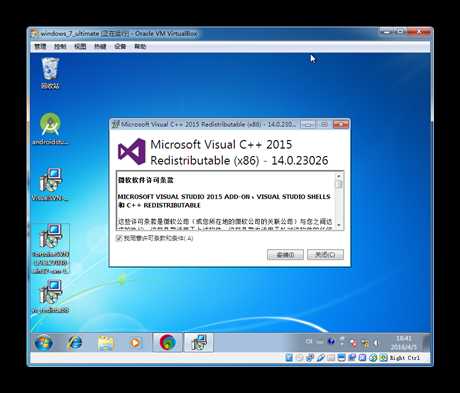
Task: Click the shared folders indicator in the VirtualBox status bar
Action: tap(331, 358)
